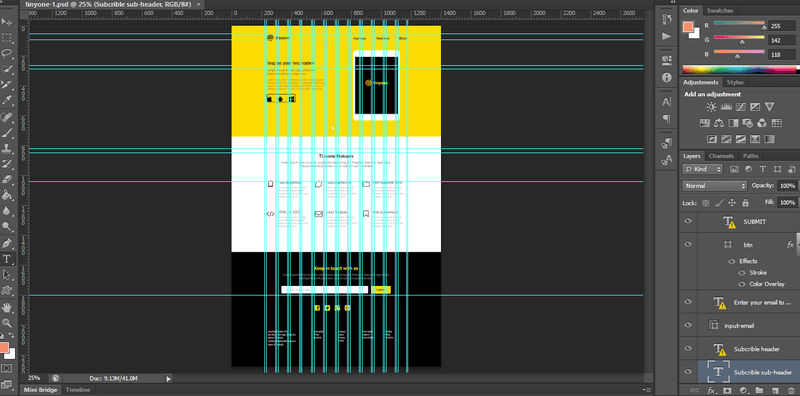Switch to the Channels tab
The width and height of the screenshot is (800, 396).
click(x=721, y=156)
